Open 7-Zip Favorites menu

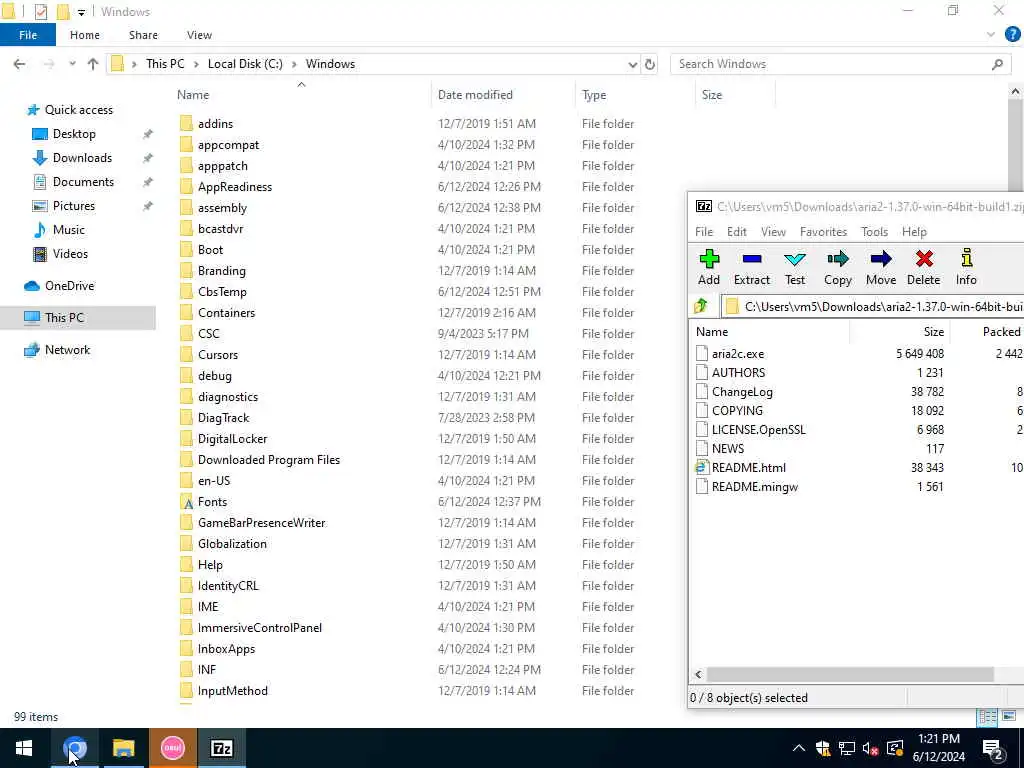[x=824, y=232]
